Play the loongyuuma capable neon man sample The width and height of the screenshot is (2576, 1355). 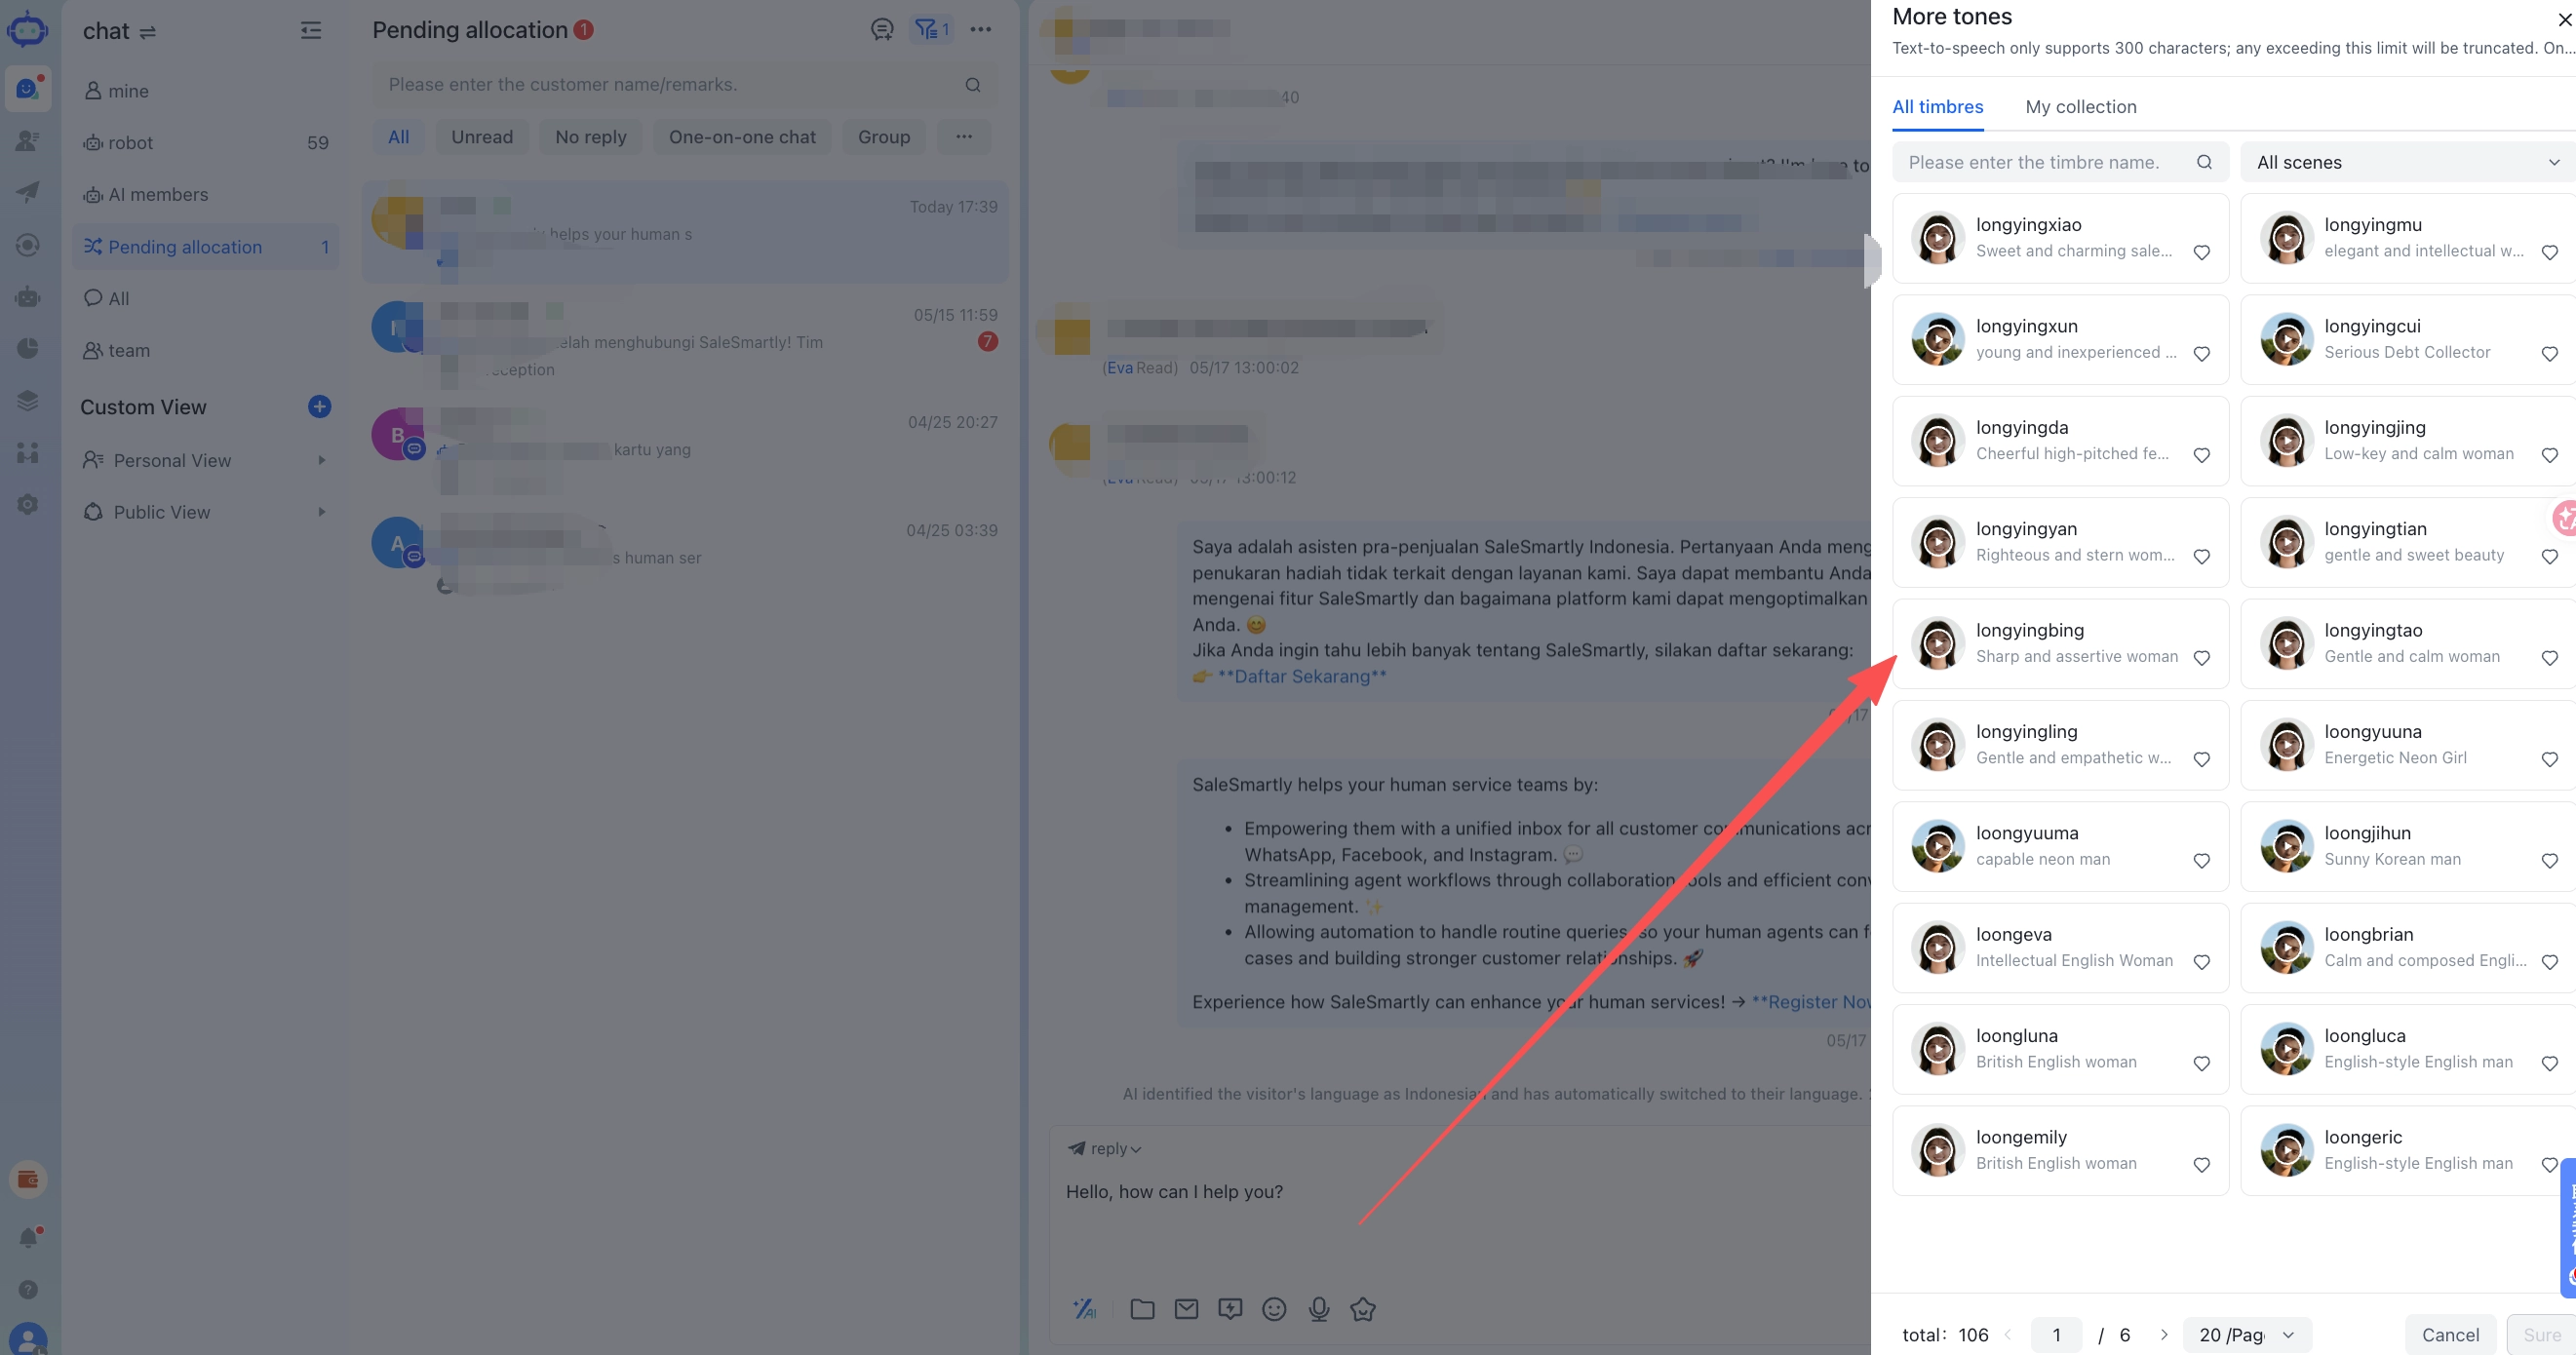pyautogui.click(x=1938, y=846)
